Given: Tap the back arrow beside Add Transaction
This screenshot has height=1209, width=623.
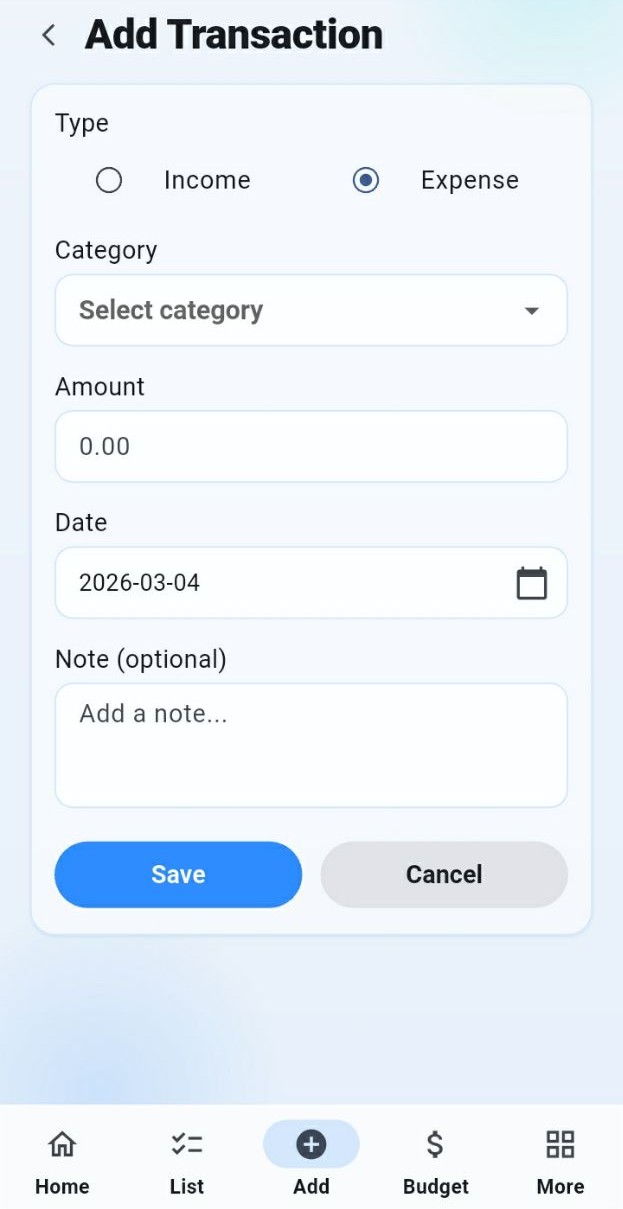Looking at the screenshot, I should pos(47,34).
